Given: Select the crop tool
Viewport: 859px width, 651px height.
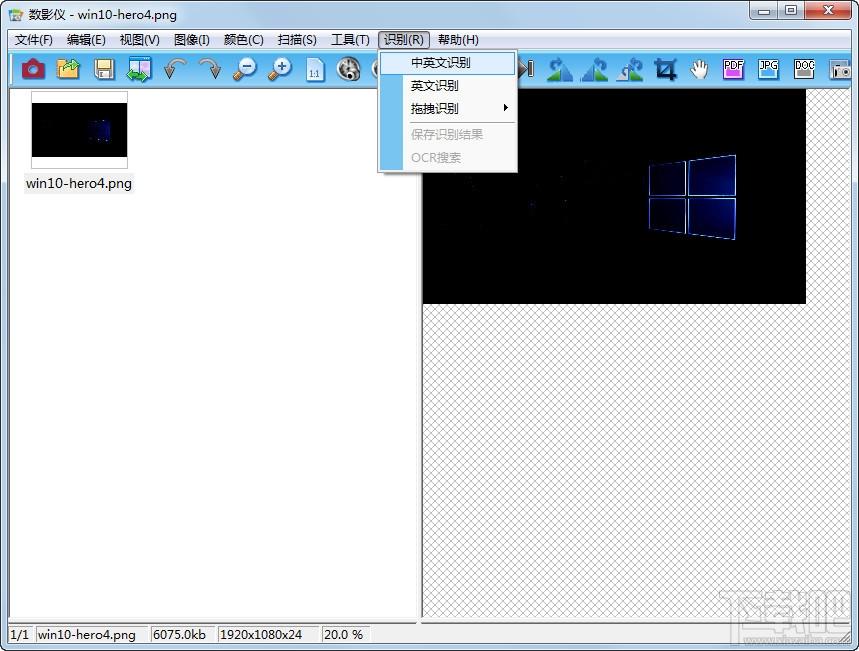Looking at the screenshot, I should tap(665, 70).
